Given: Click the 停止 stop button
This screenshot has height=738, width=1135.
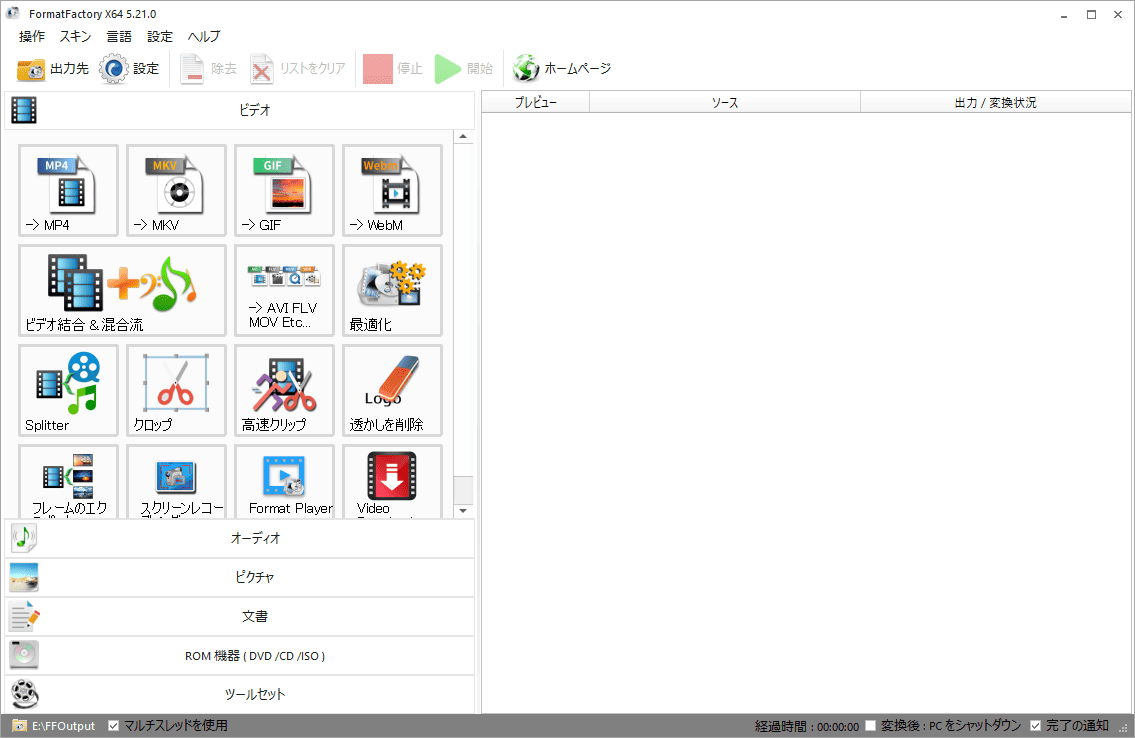Looking at the screenshot, I should (393, 69).
